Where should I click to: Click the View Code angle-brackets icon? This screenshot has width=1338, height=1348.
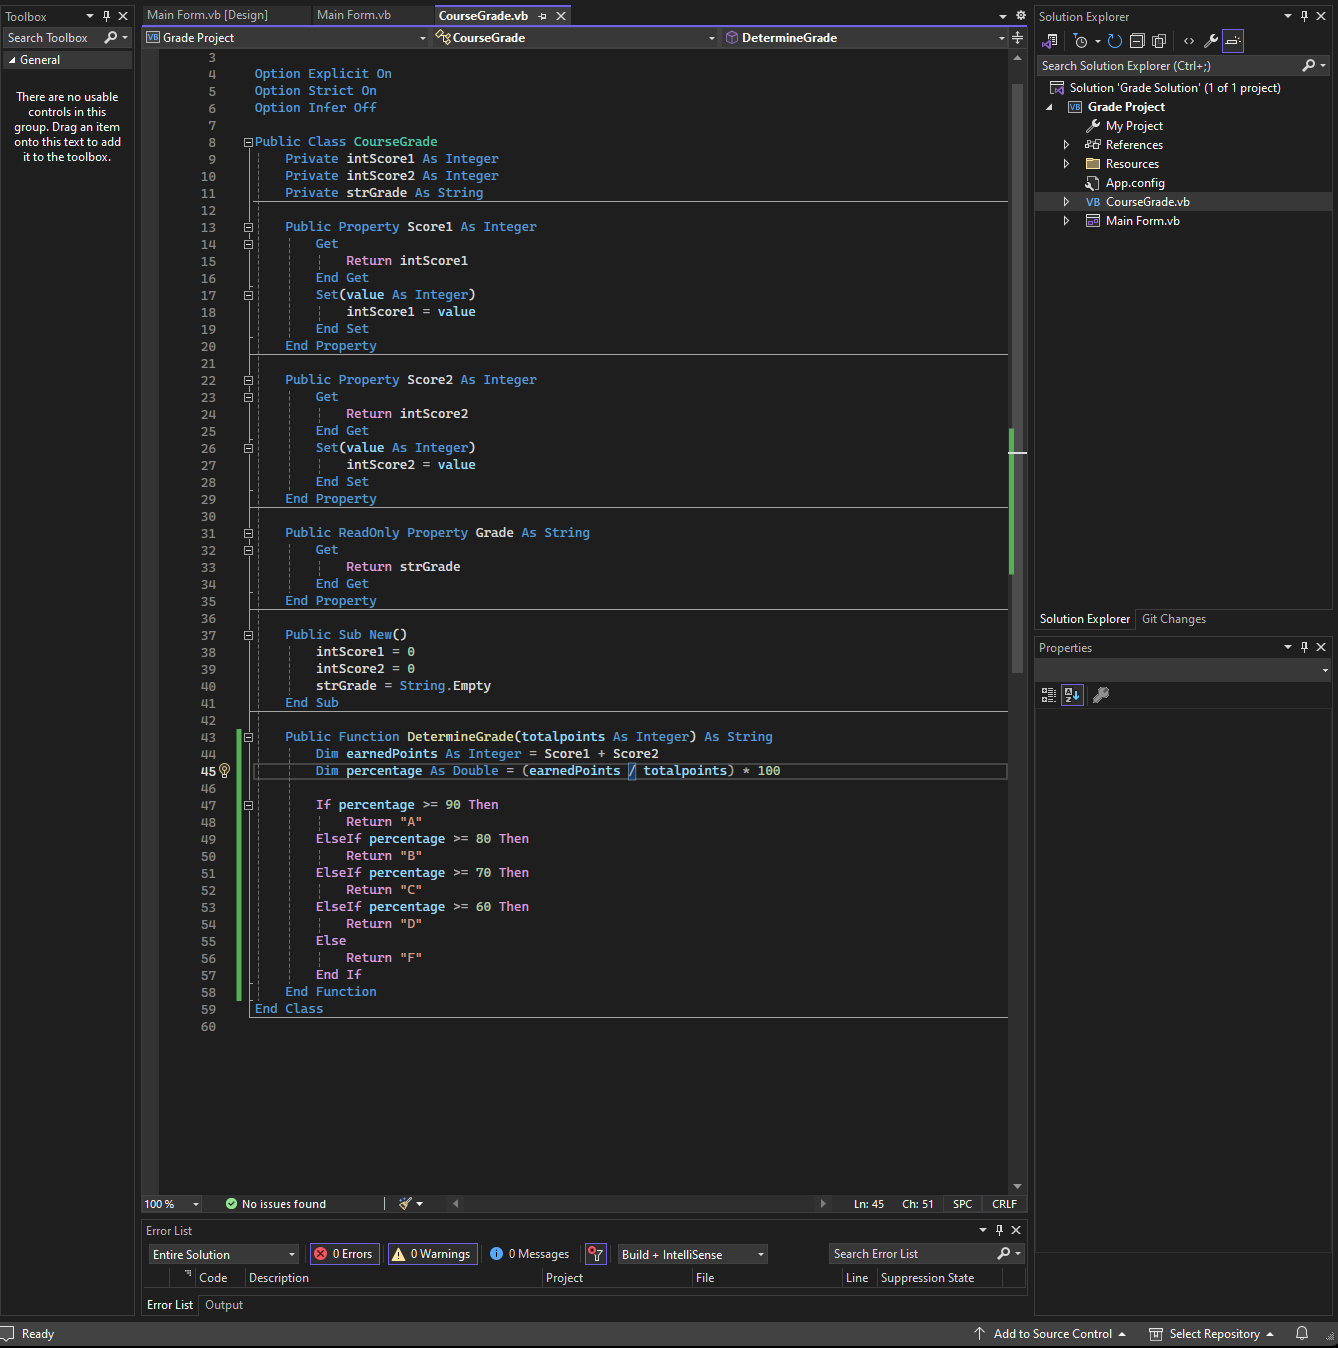coord(1189,41)
